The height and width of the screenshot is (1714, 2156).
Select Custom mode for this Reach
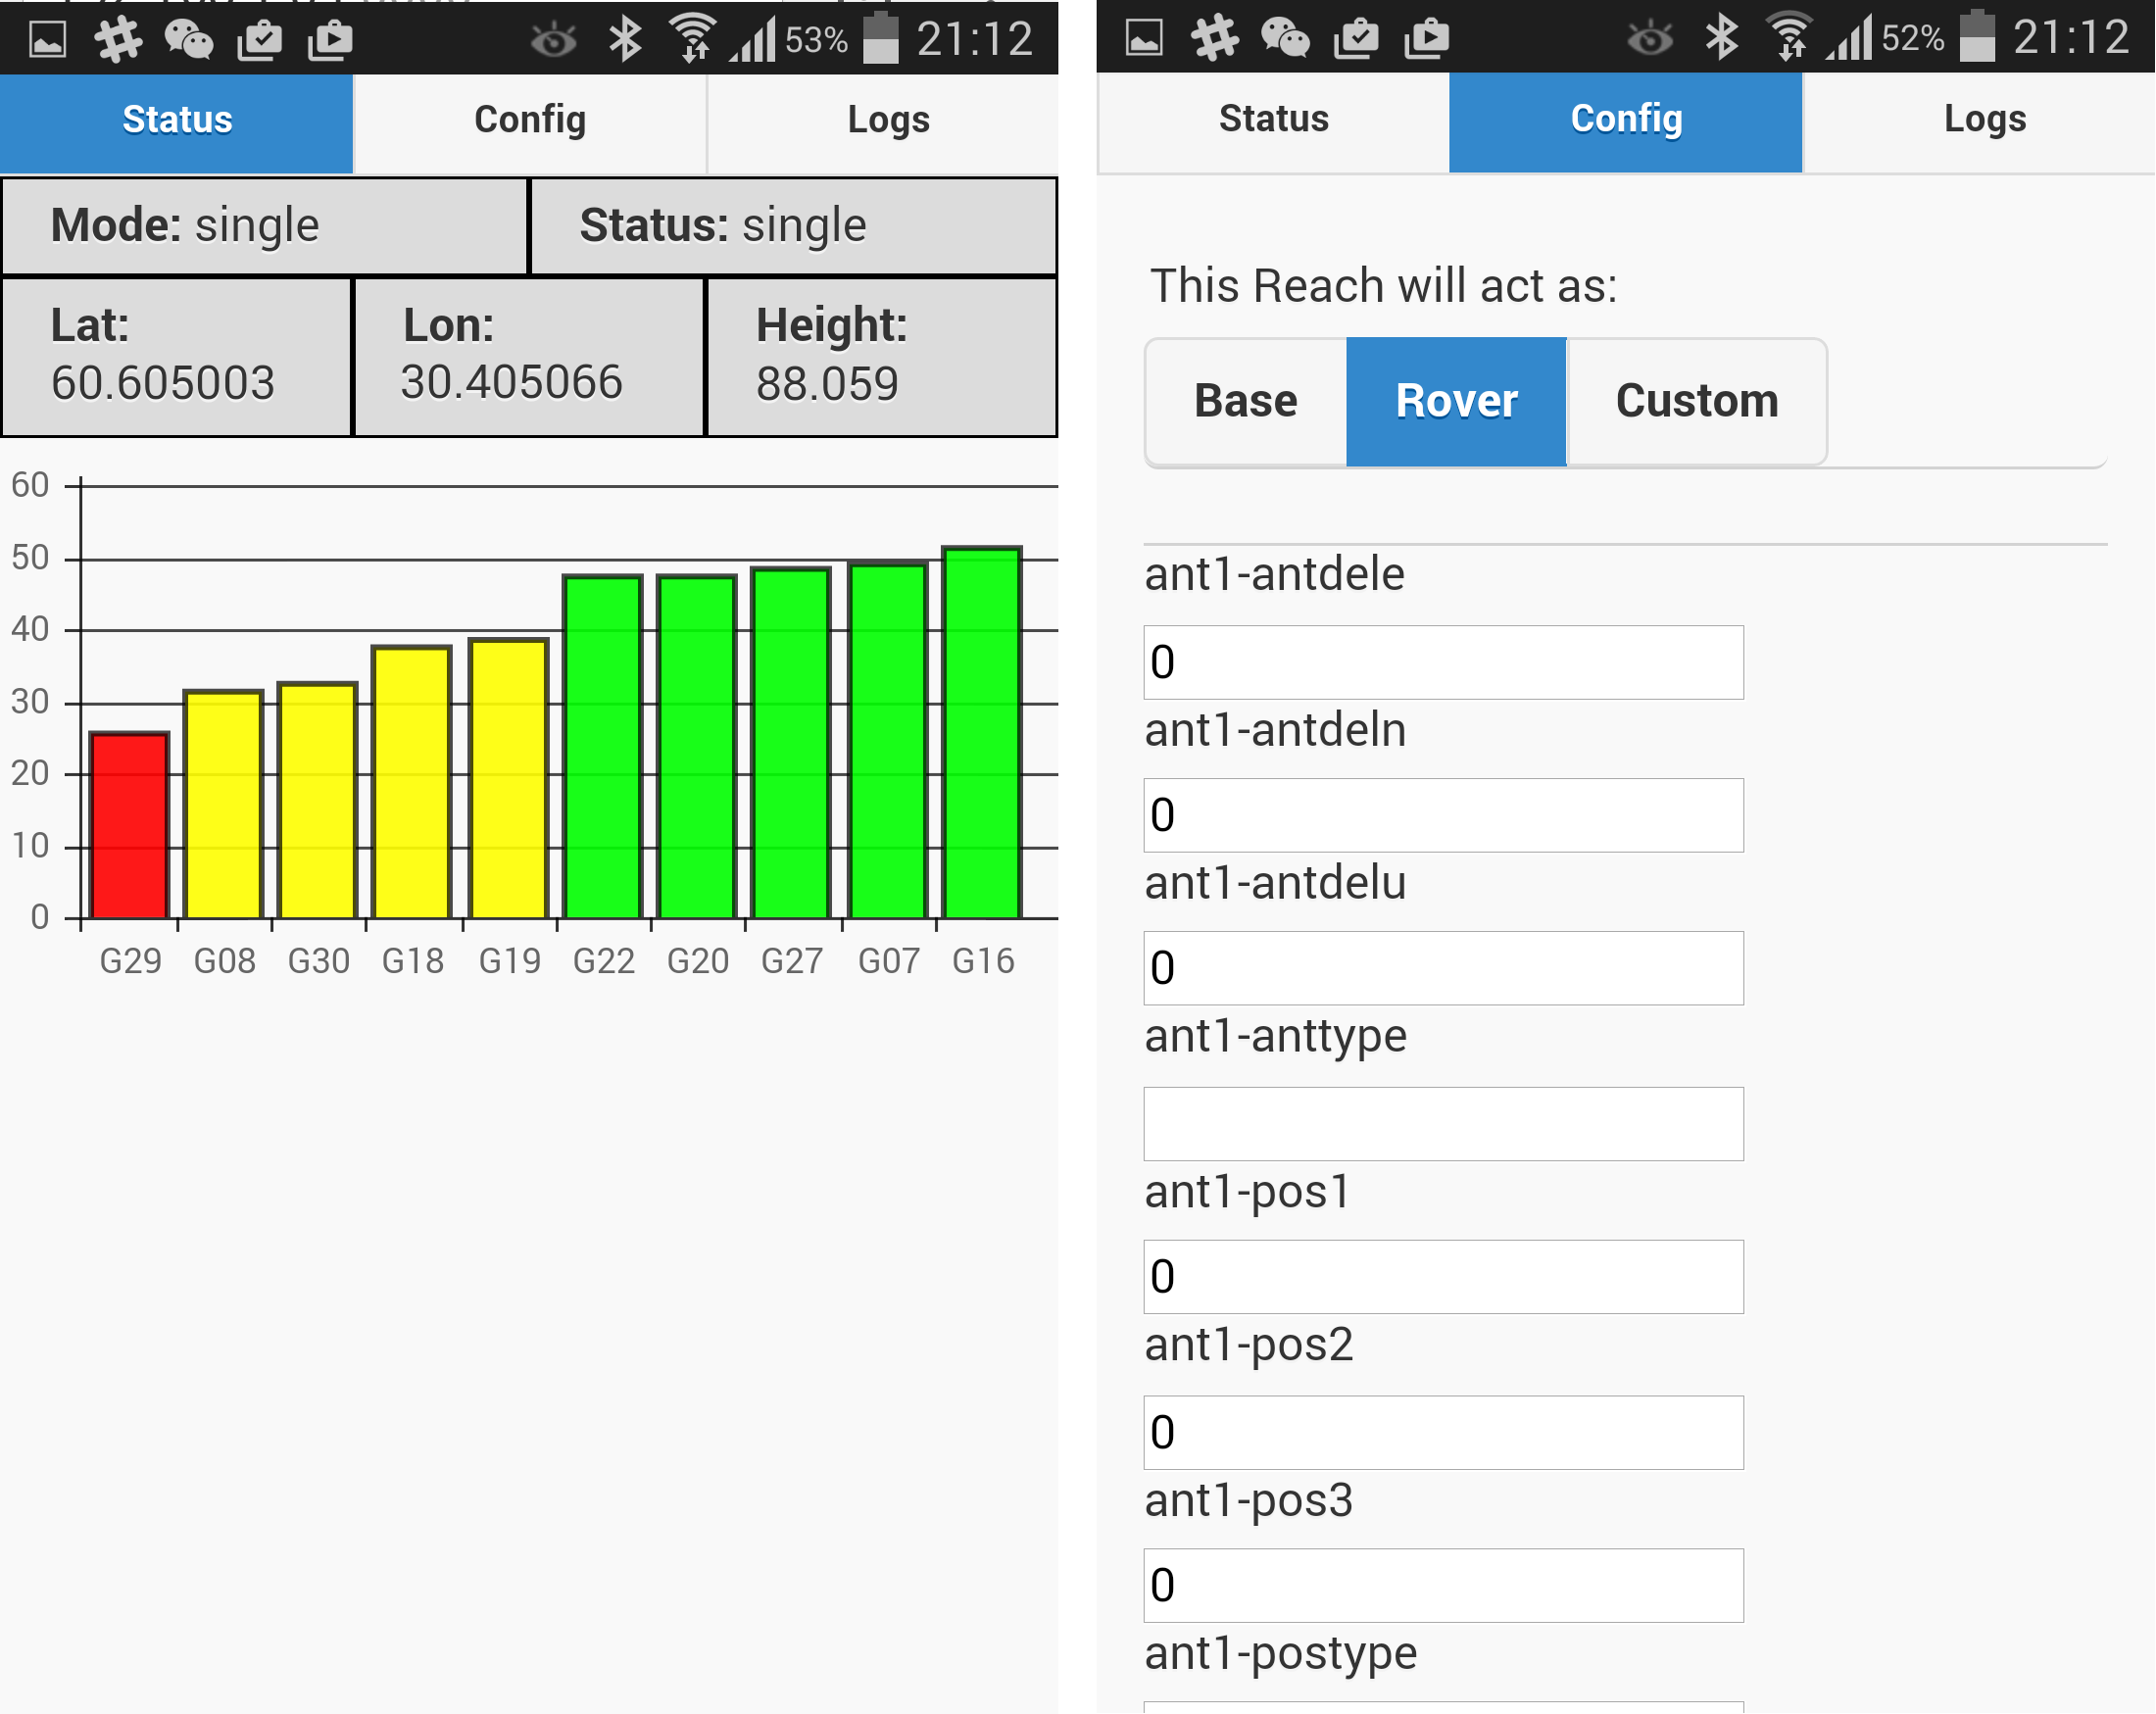[x=1697, y=401]
